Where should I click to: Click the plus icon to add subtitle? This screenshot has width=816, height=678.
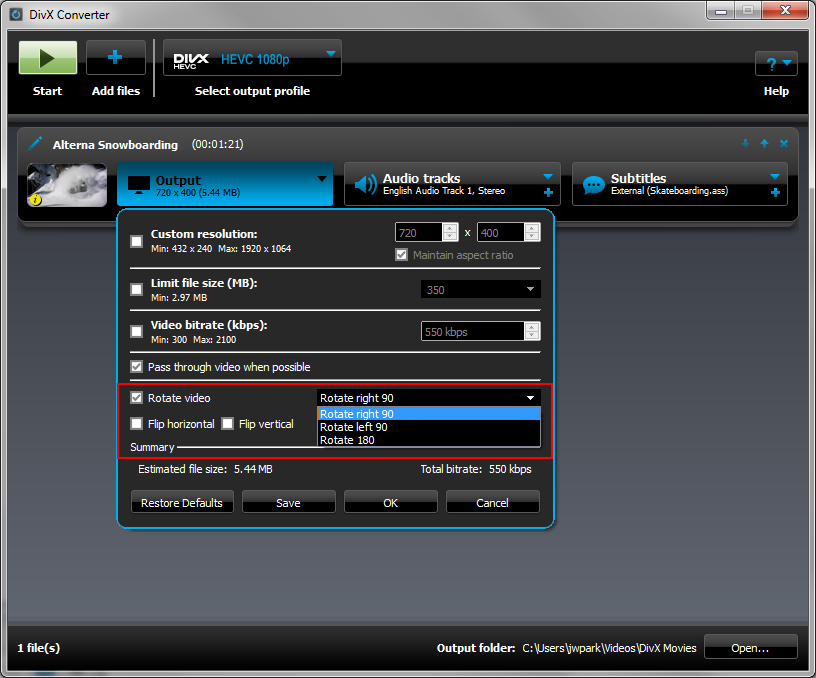click(775, 192)
